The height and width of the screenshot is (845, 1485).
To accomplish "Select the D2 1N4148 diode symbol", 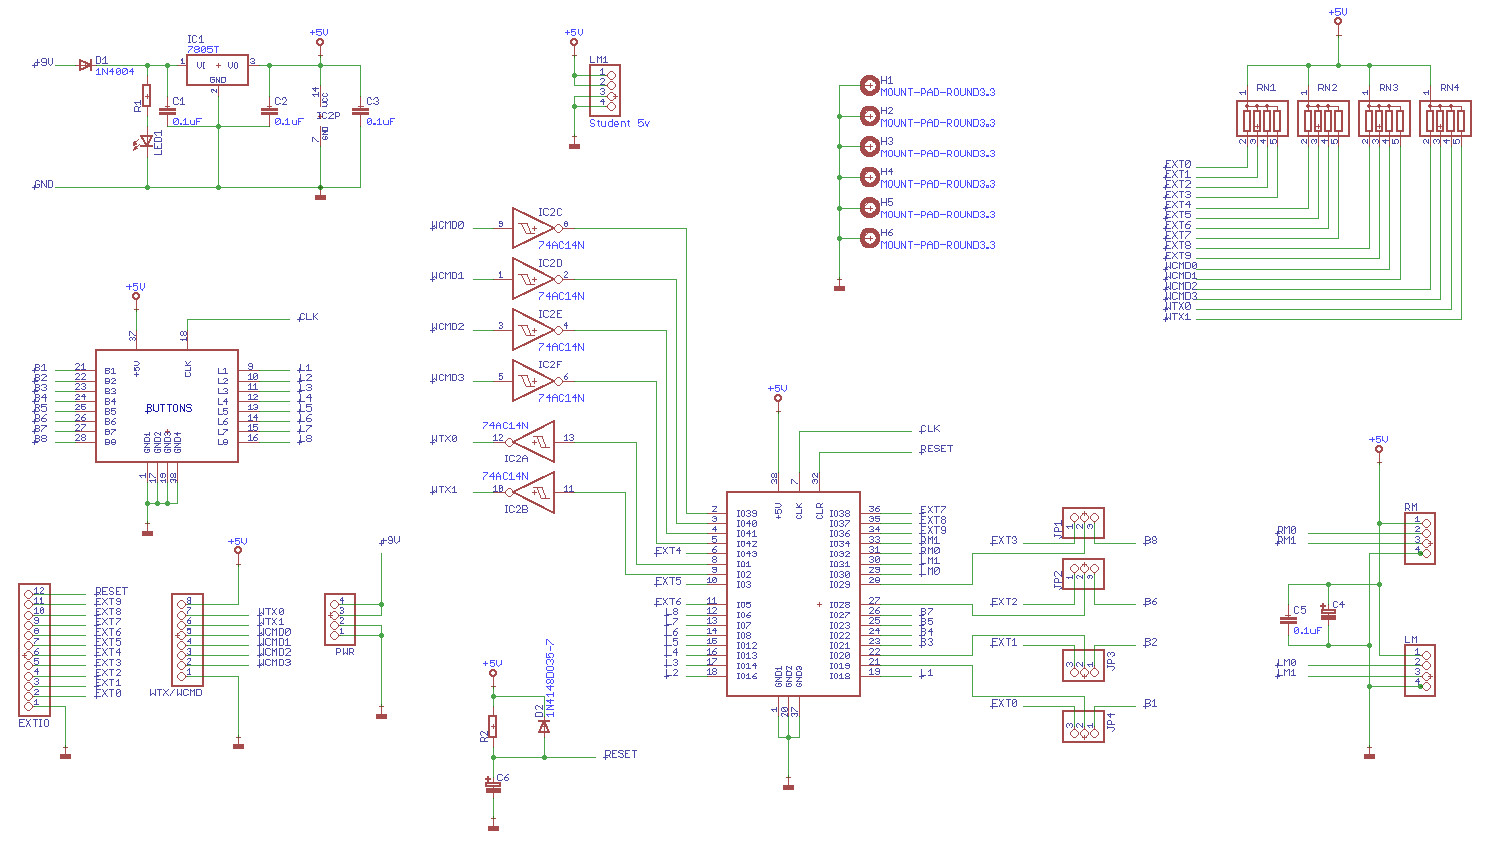I will [x=544, y=726].
